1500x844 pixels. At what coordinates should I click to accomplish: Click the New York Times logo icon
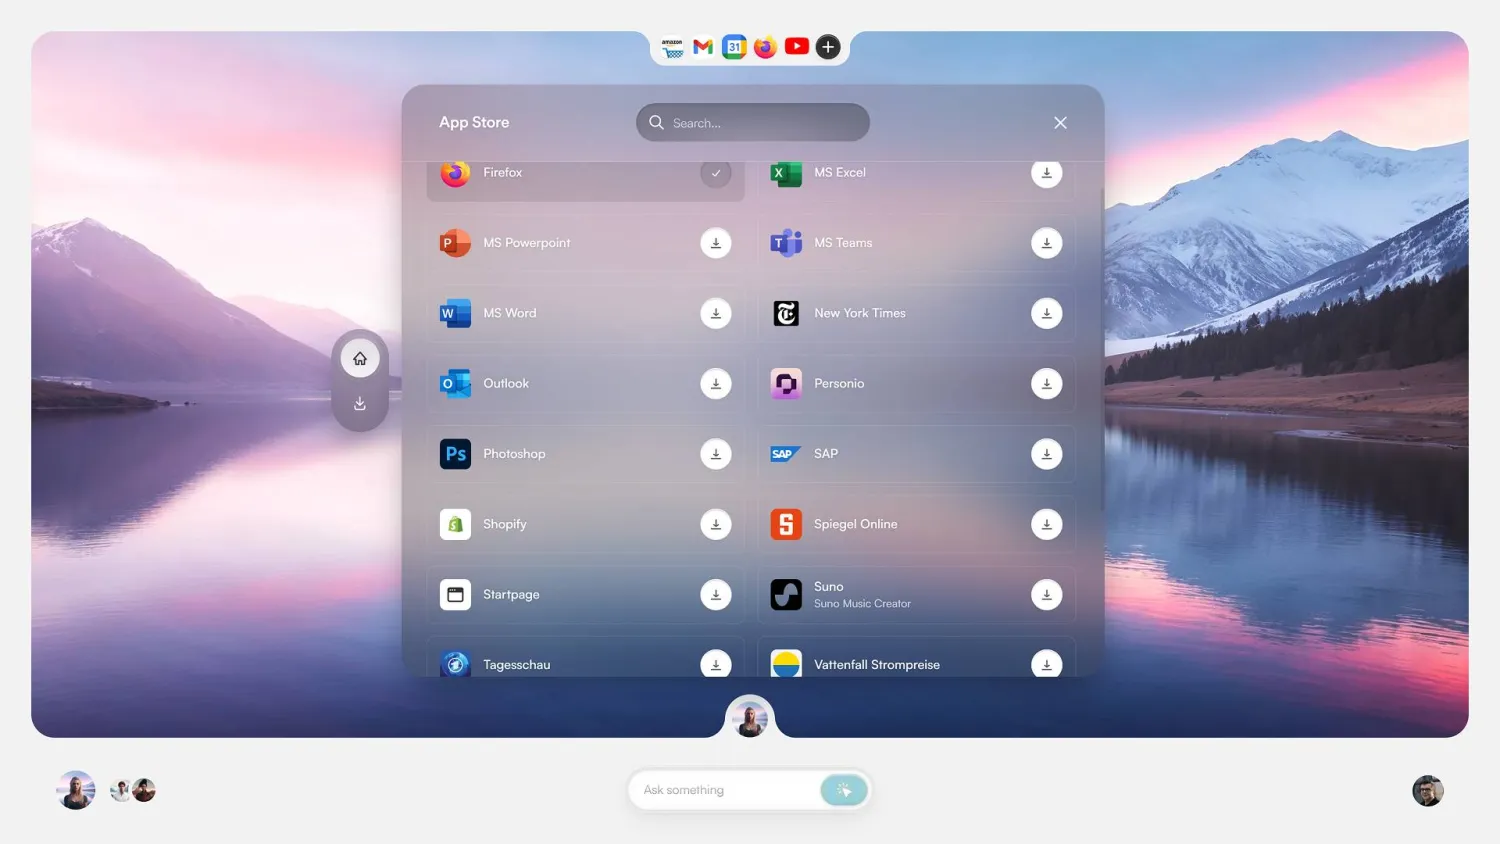pyautogui.click(x=786, y=313)
